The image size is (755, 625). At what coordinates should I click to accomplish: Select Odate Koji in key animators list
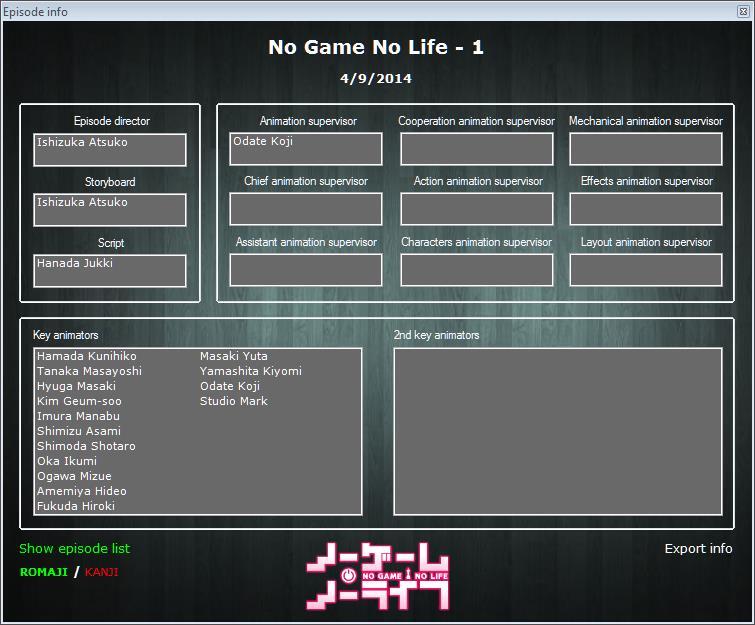coord(230,386)
